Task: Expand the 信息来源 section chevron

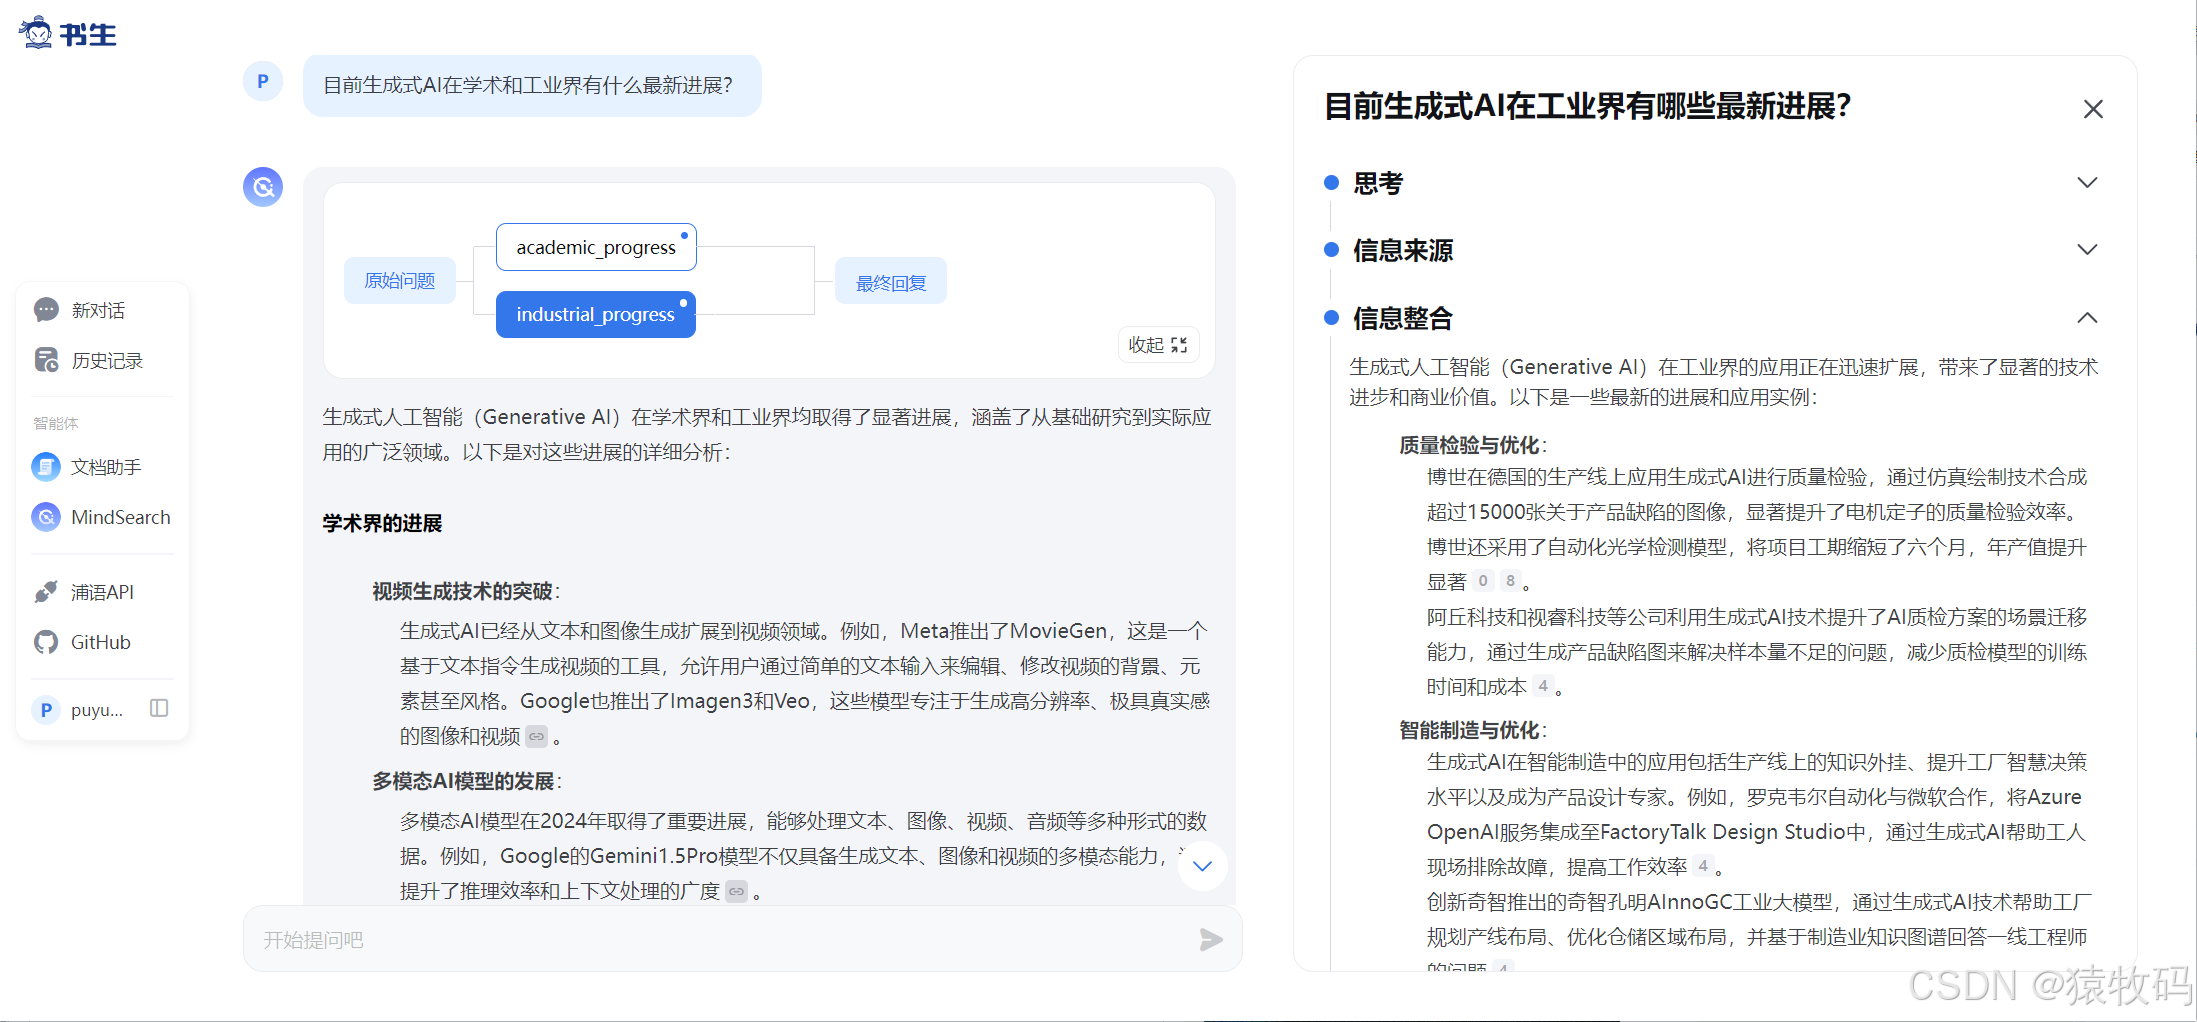Action: click(2087, 249)
